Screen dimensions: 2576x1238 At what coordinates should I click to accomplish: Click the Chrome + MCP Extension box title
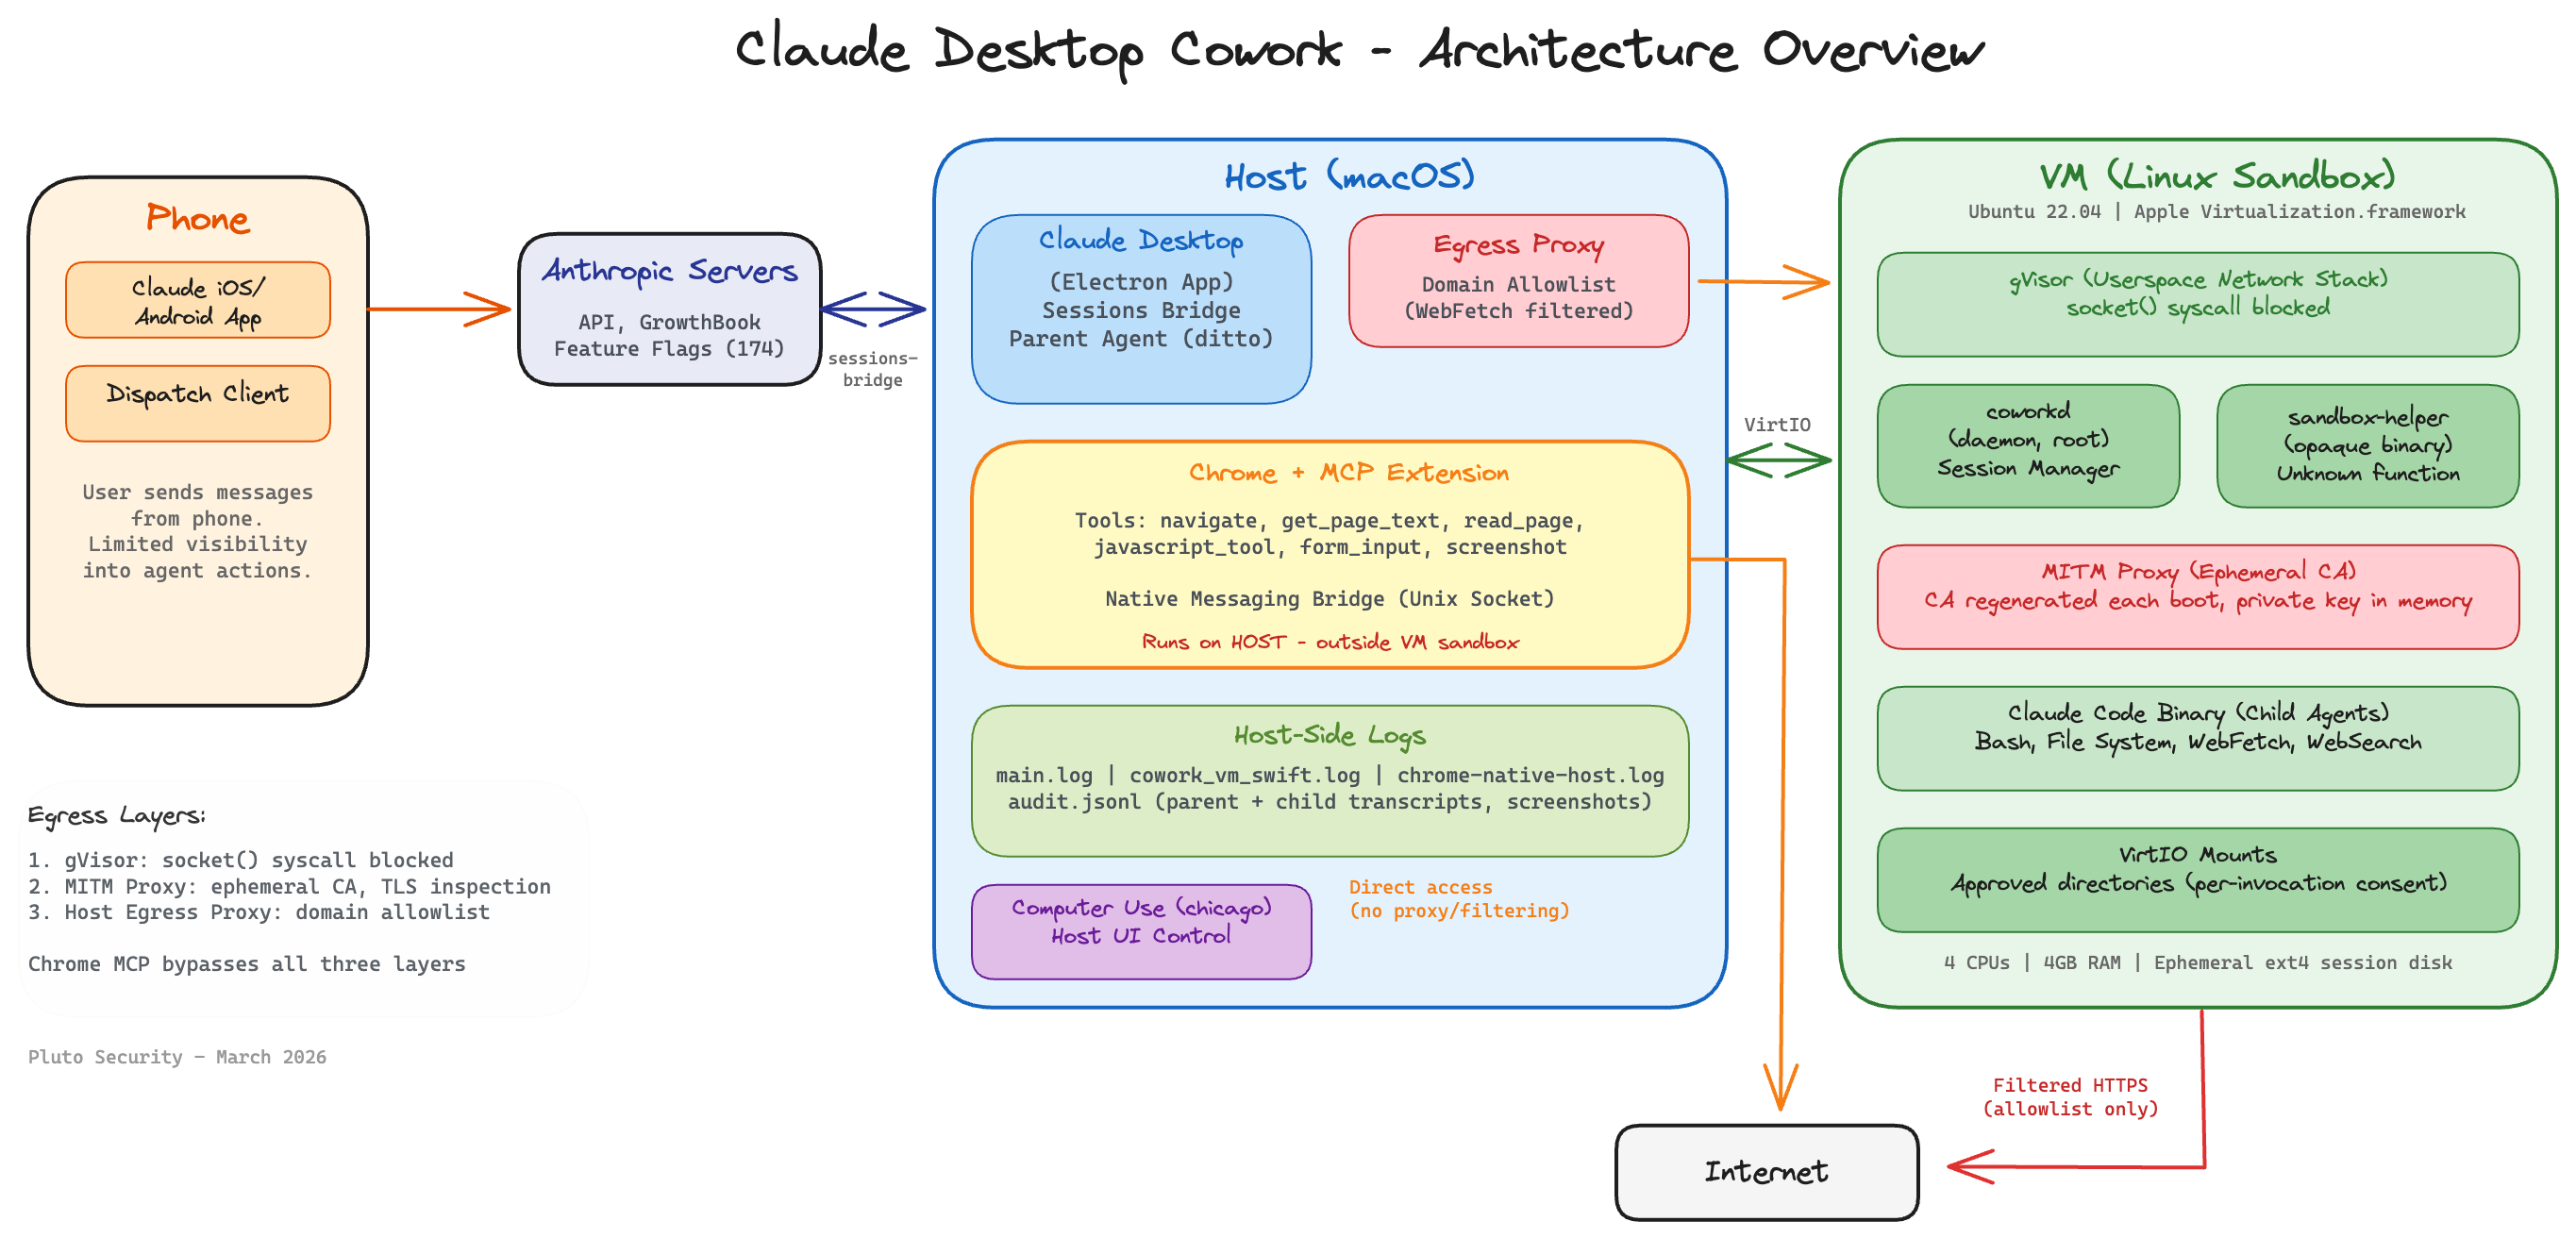point(1348,472)
